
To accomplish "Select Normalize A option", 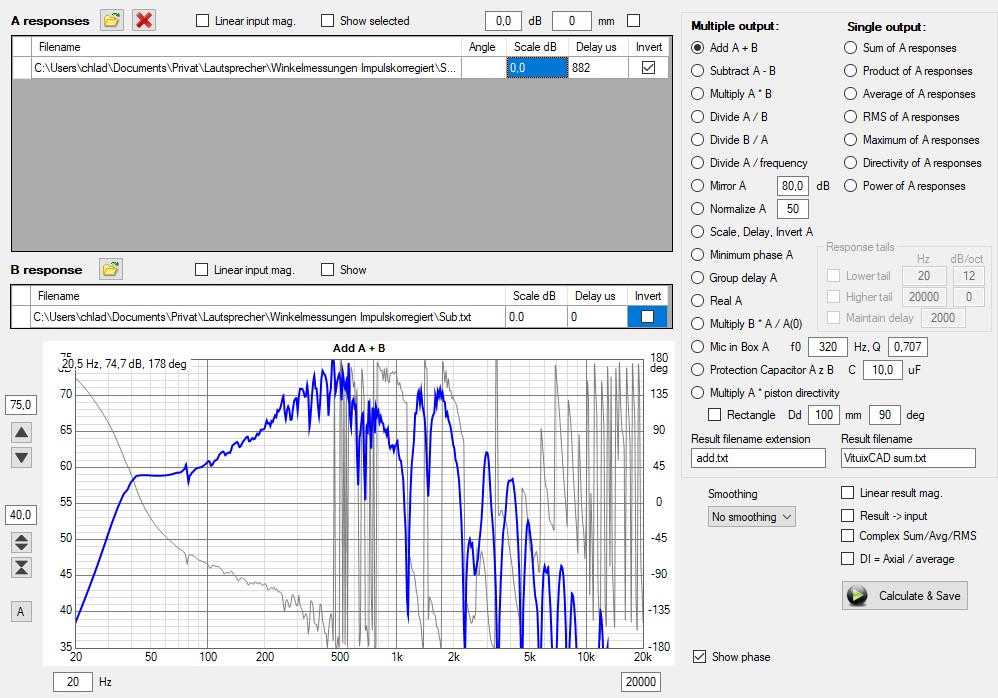I will [x=698, y=209].
